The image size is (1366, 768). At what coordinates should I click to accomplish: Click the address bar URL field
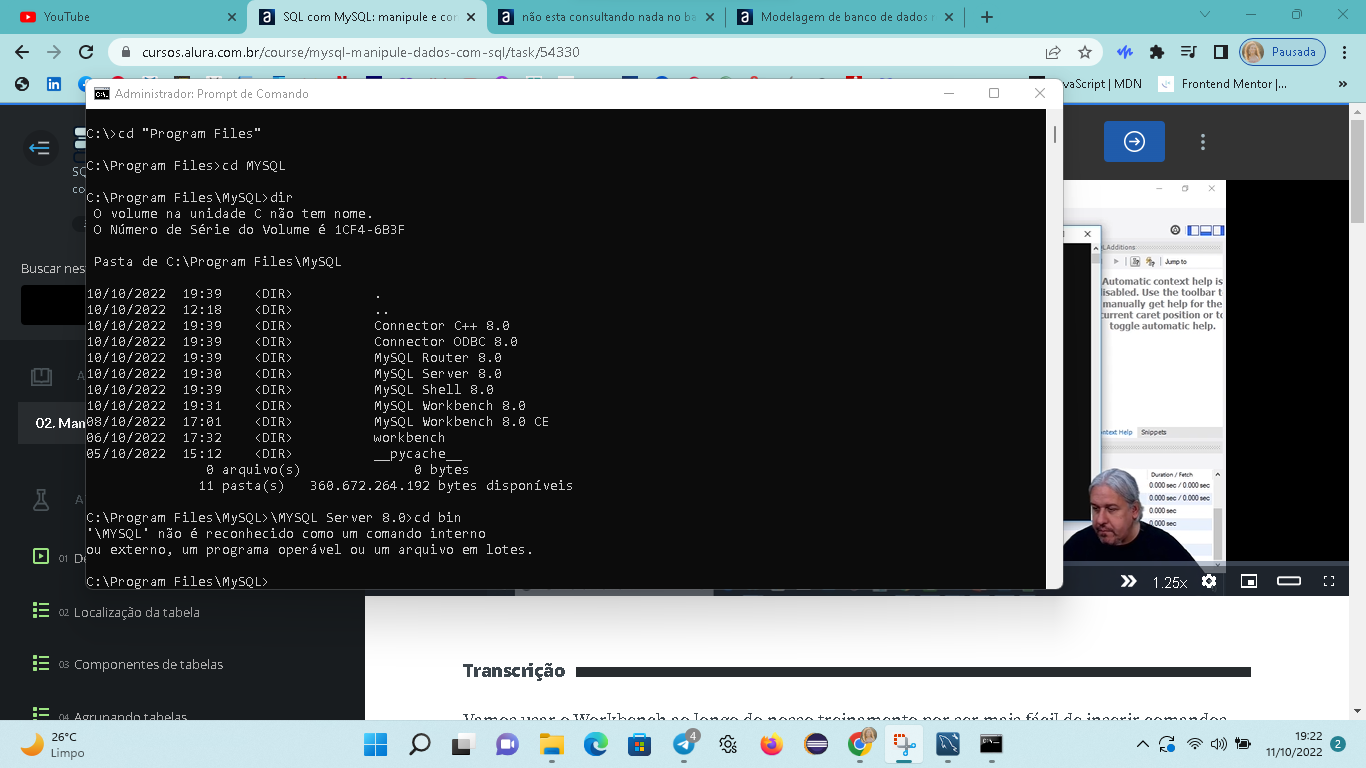coord(590,52)
